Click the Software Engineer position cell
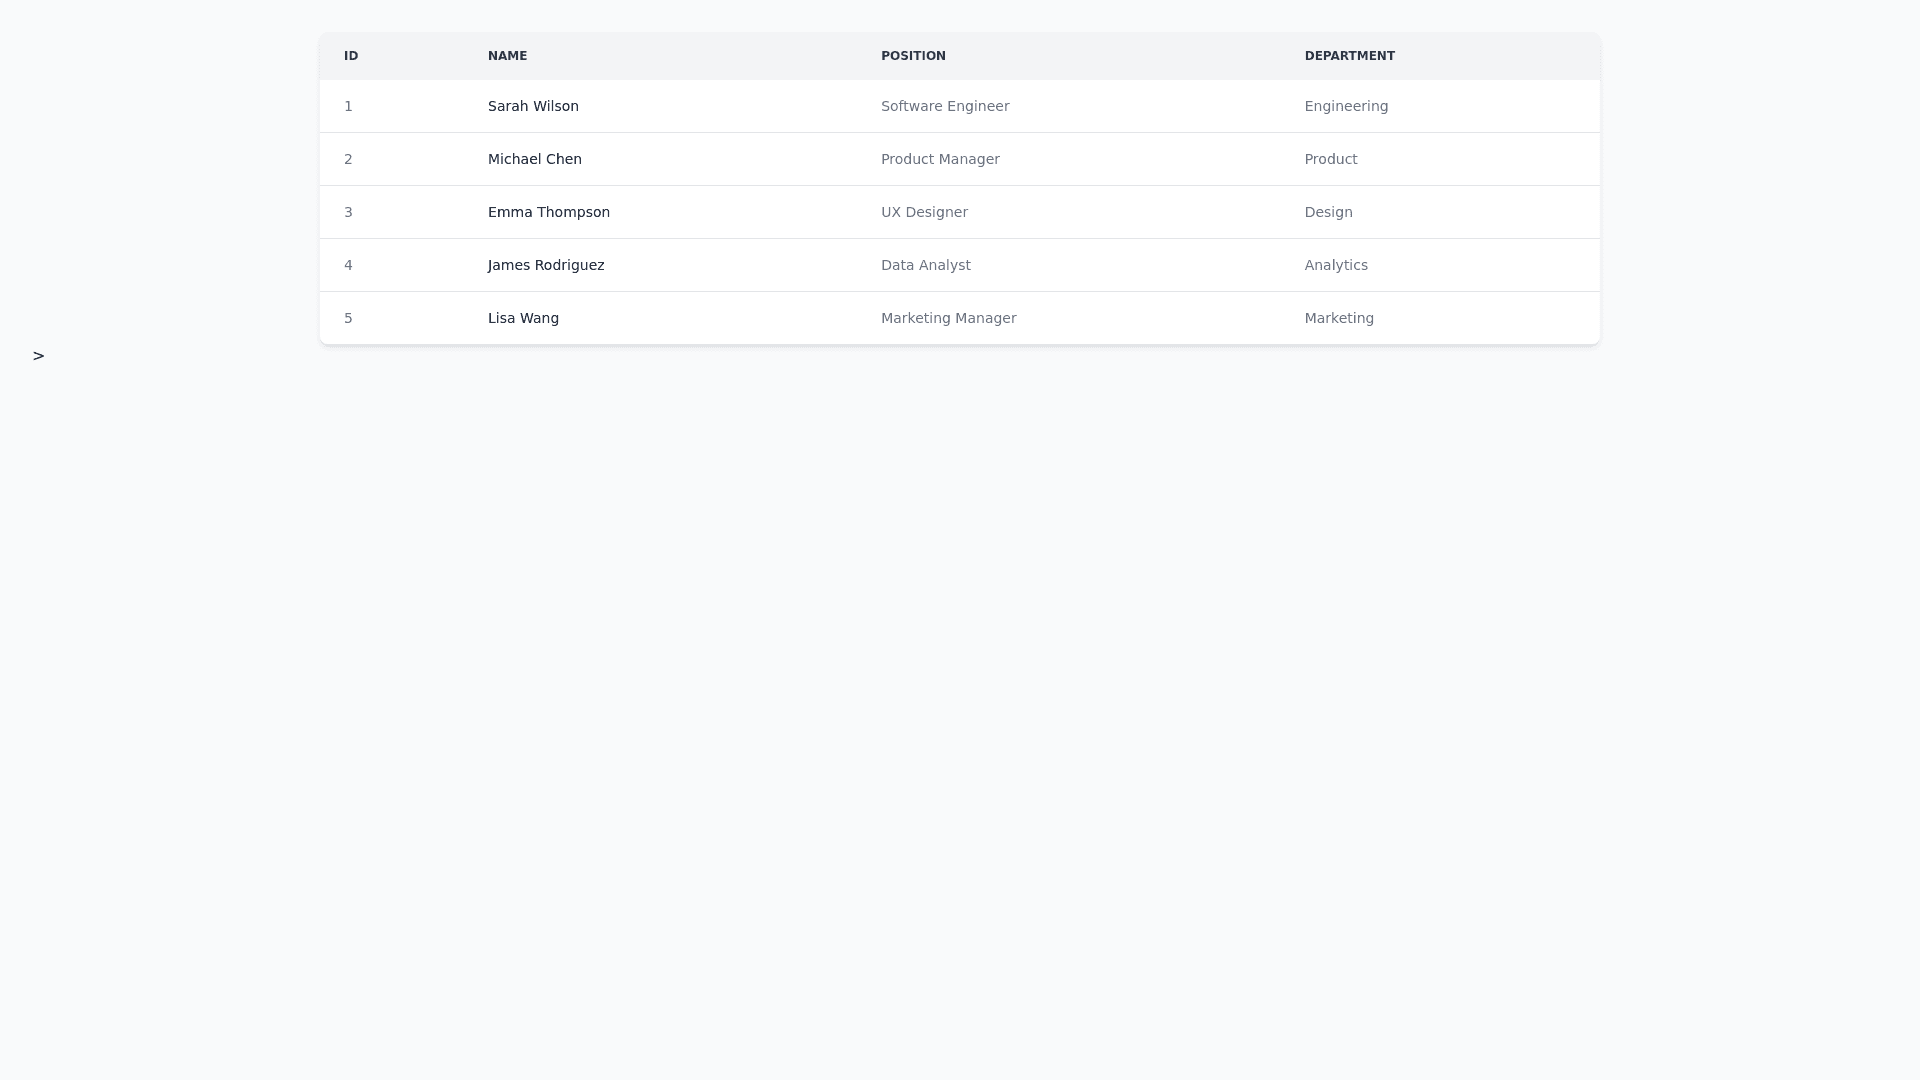The height and width of the screenshot is (1080, 1920). 945,106
